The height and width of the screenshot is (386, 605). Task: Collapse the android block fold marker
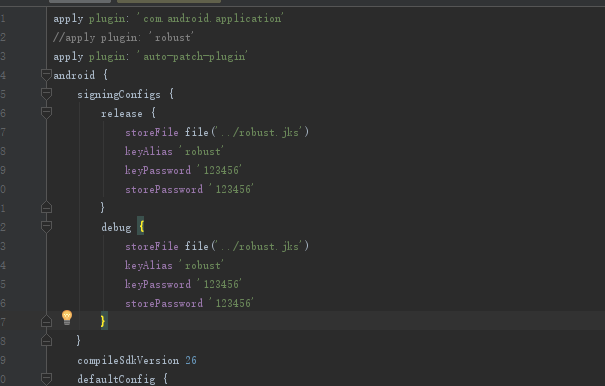[x=46, y=75]
